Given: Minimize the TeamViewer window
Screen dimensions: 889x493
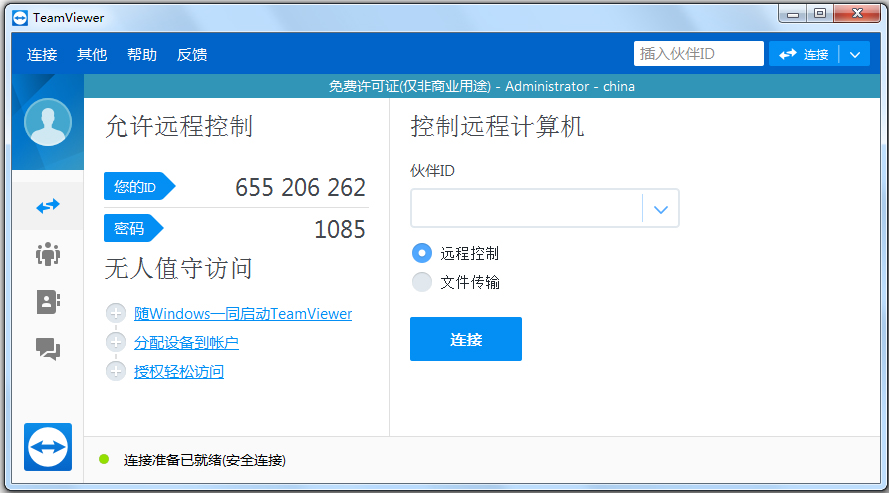Looking at the screenshot, I should point(793,14).
